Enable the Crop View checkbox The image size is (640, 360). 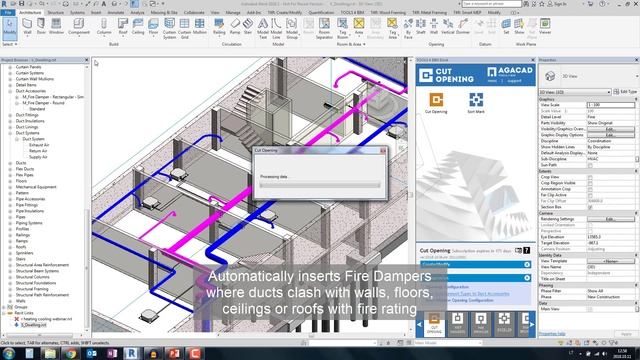coord(590,177)
